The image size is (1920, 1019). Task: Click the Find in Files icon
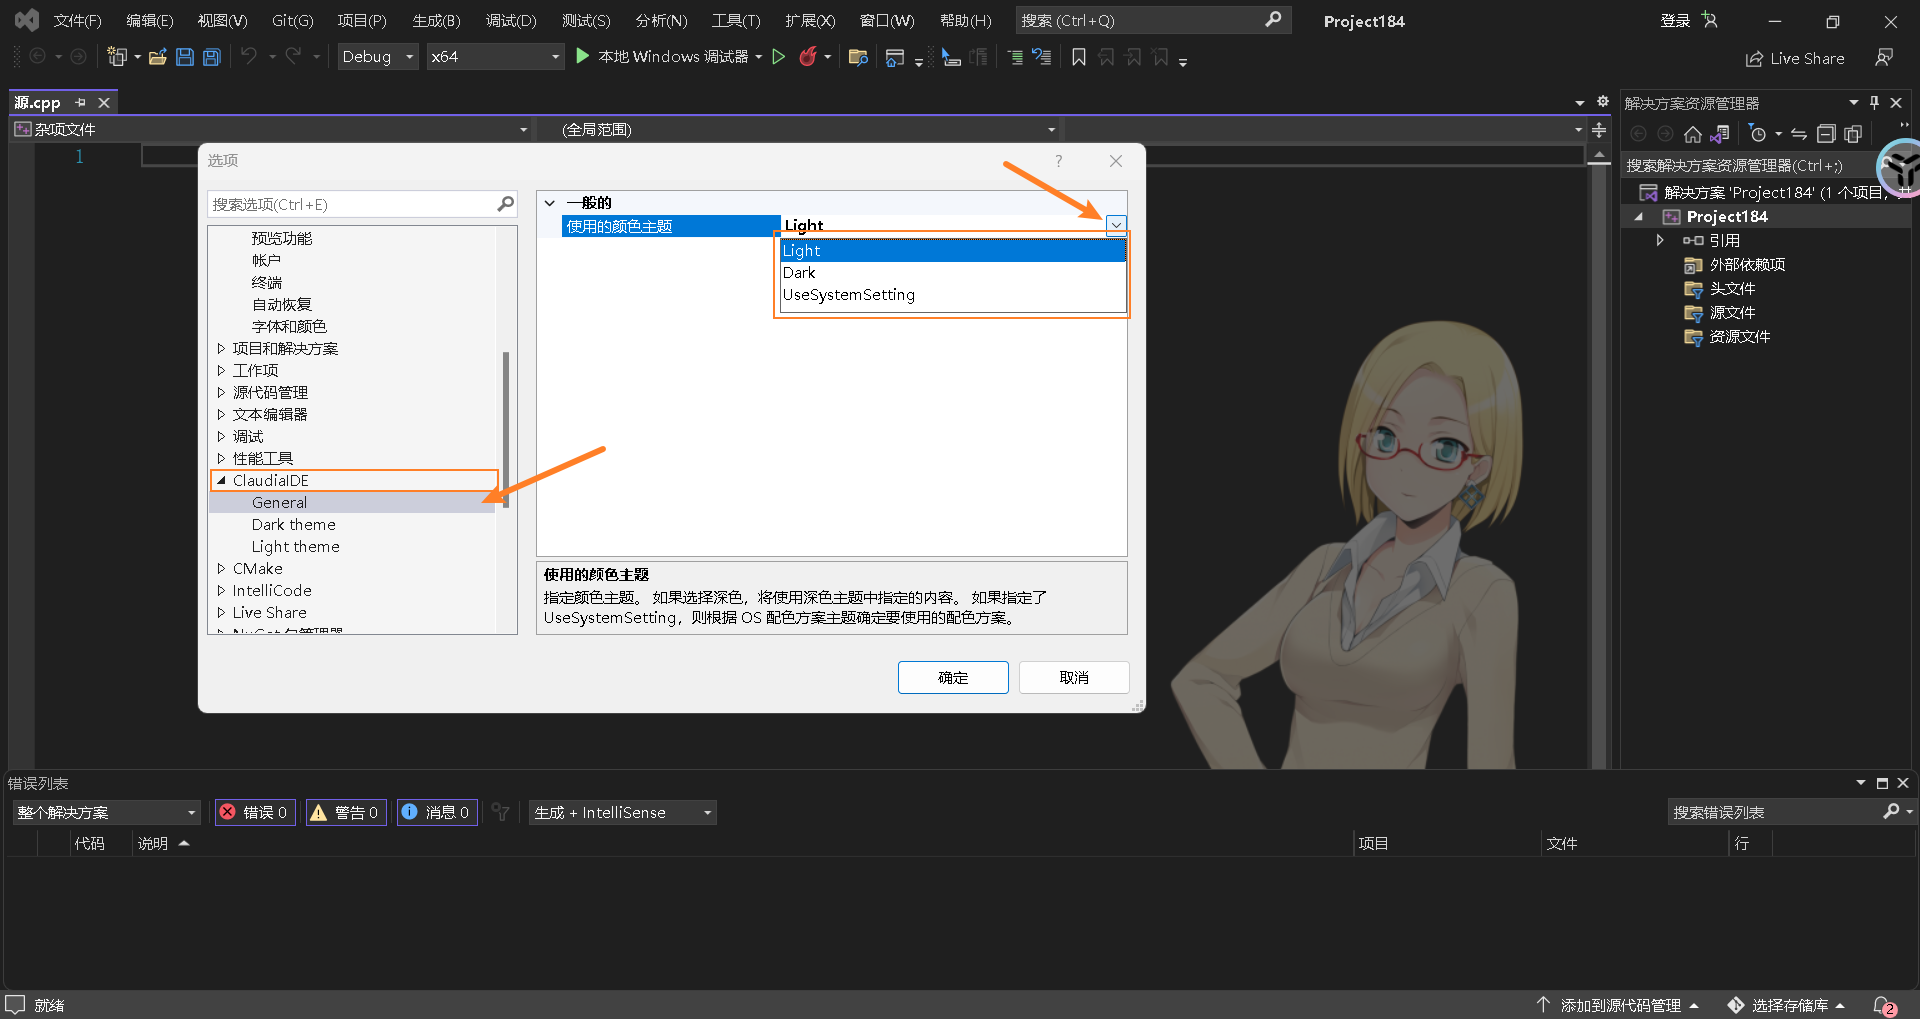click(857, 57)
